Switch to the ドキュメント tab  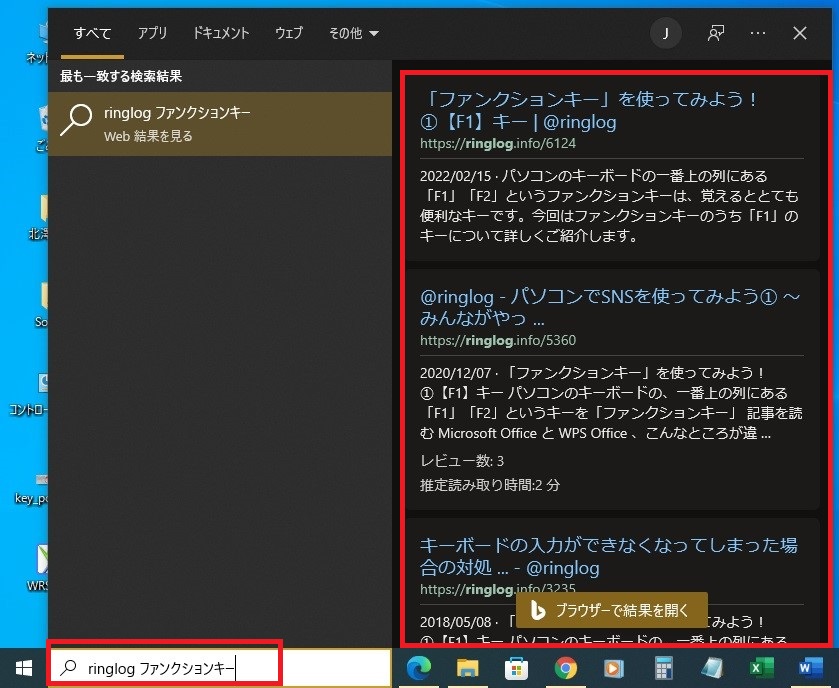pos(221,33)
